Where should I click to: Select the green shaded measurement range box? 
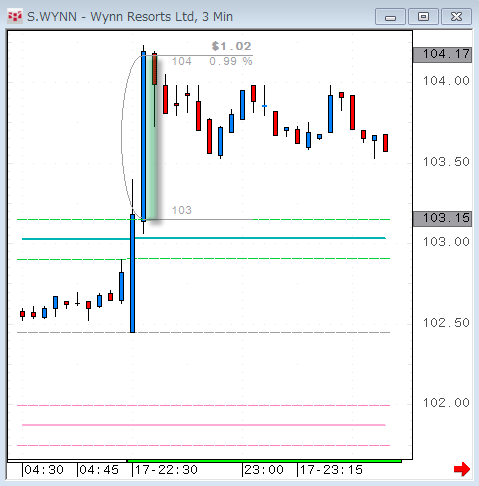[x=152, y=137]
